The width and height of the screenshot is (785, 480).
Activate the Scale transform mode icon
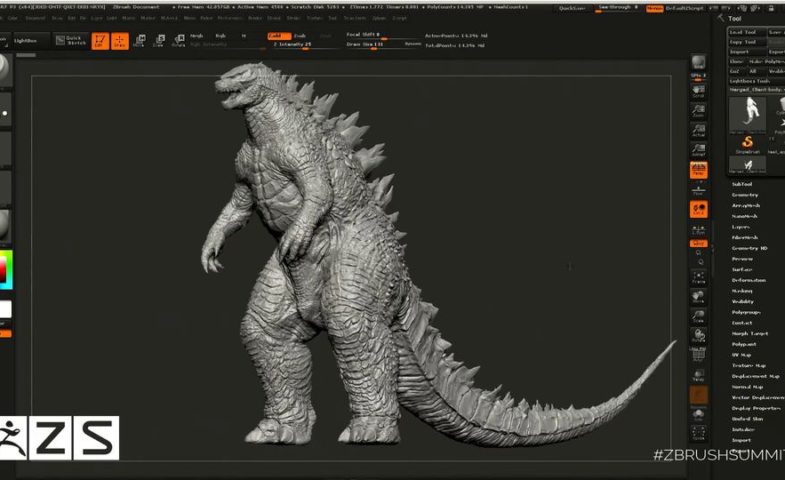click(159, 41)
